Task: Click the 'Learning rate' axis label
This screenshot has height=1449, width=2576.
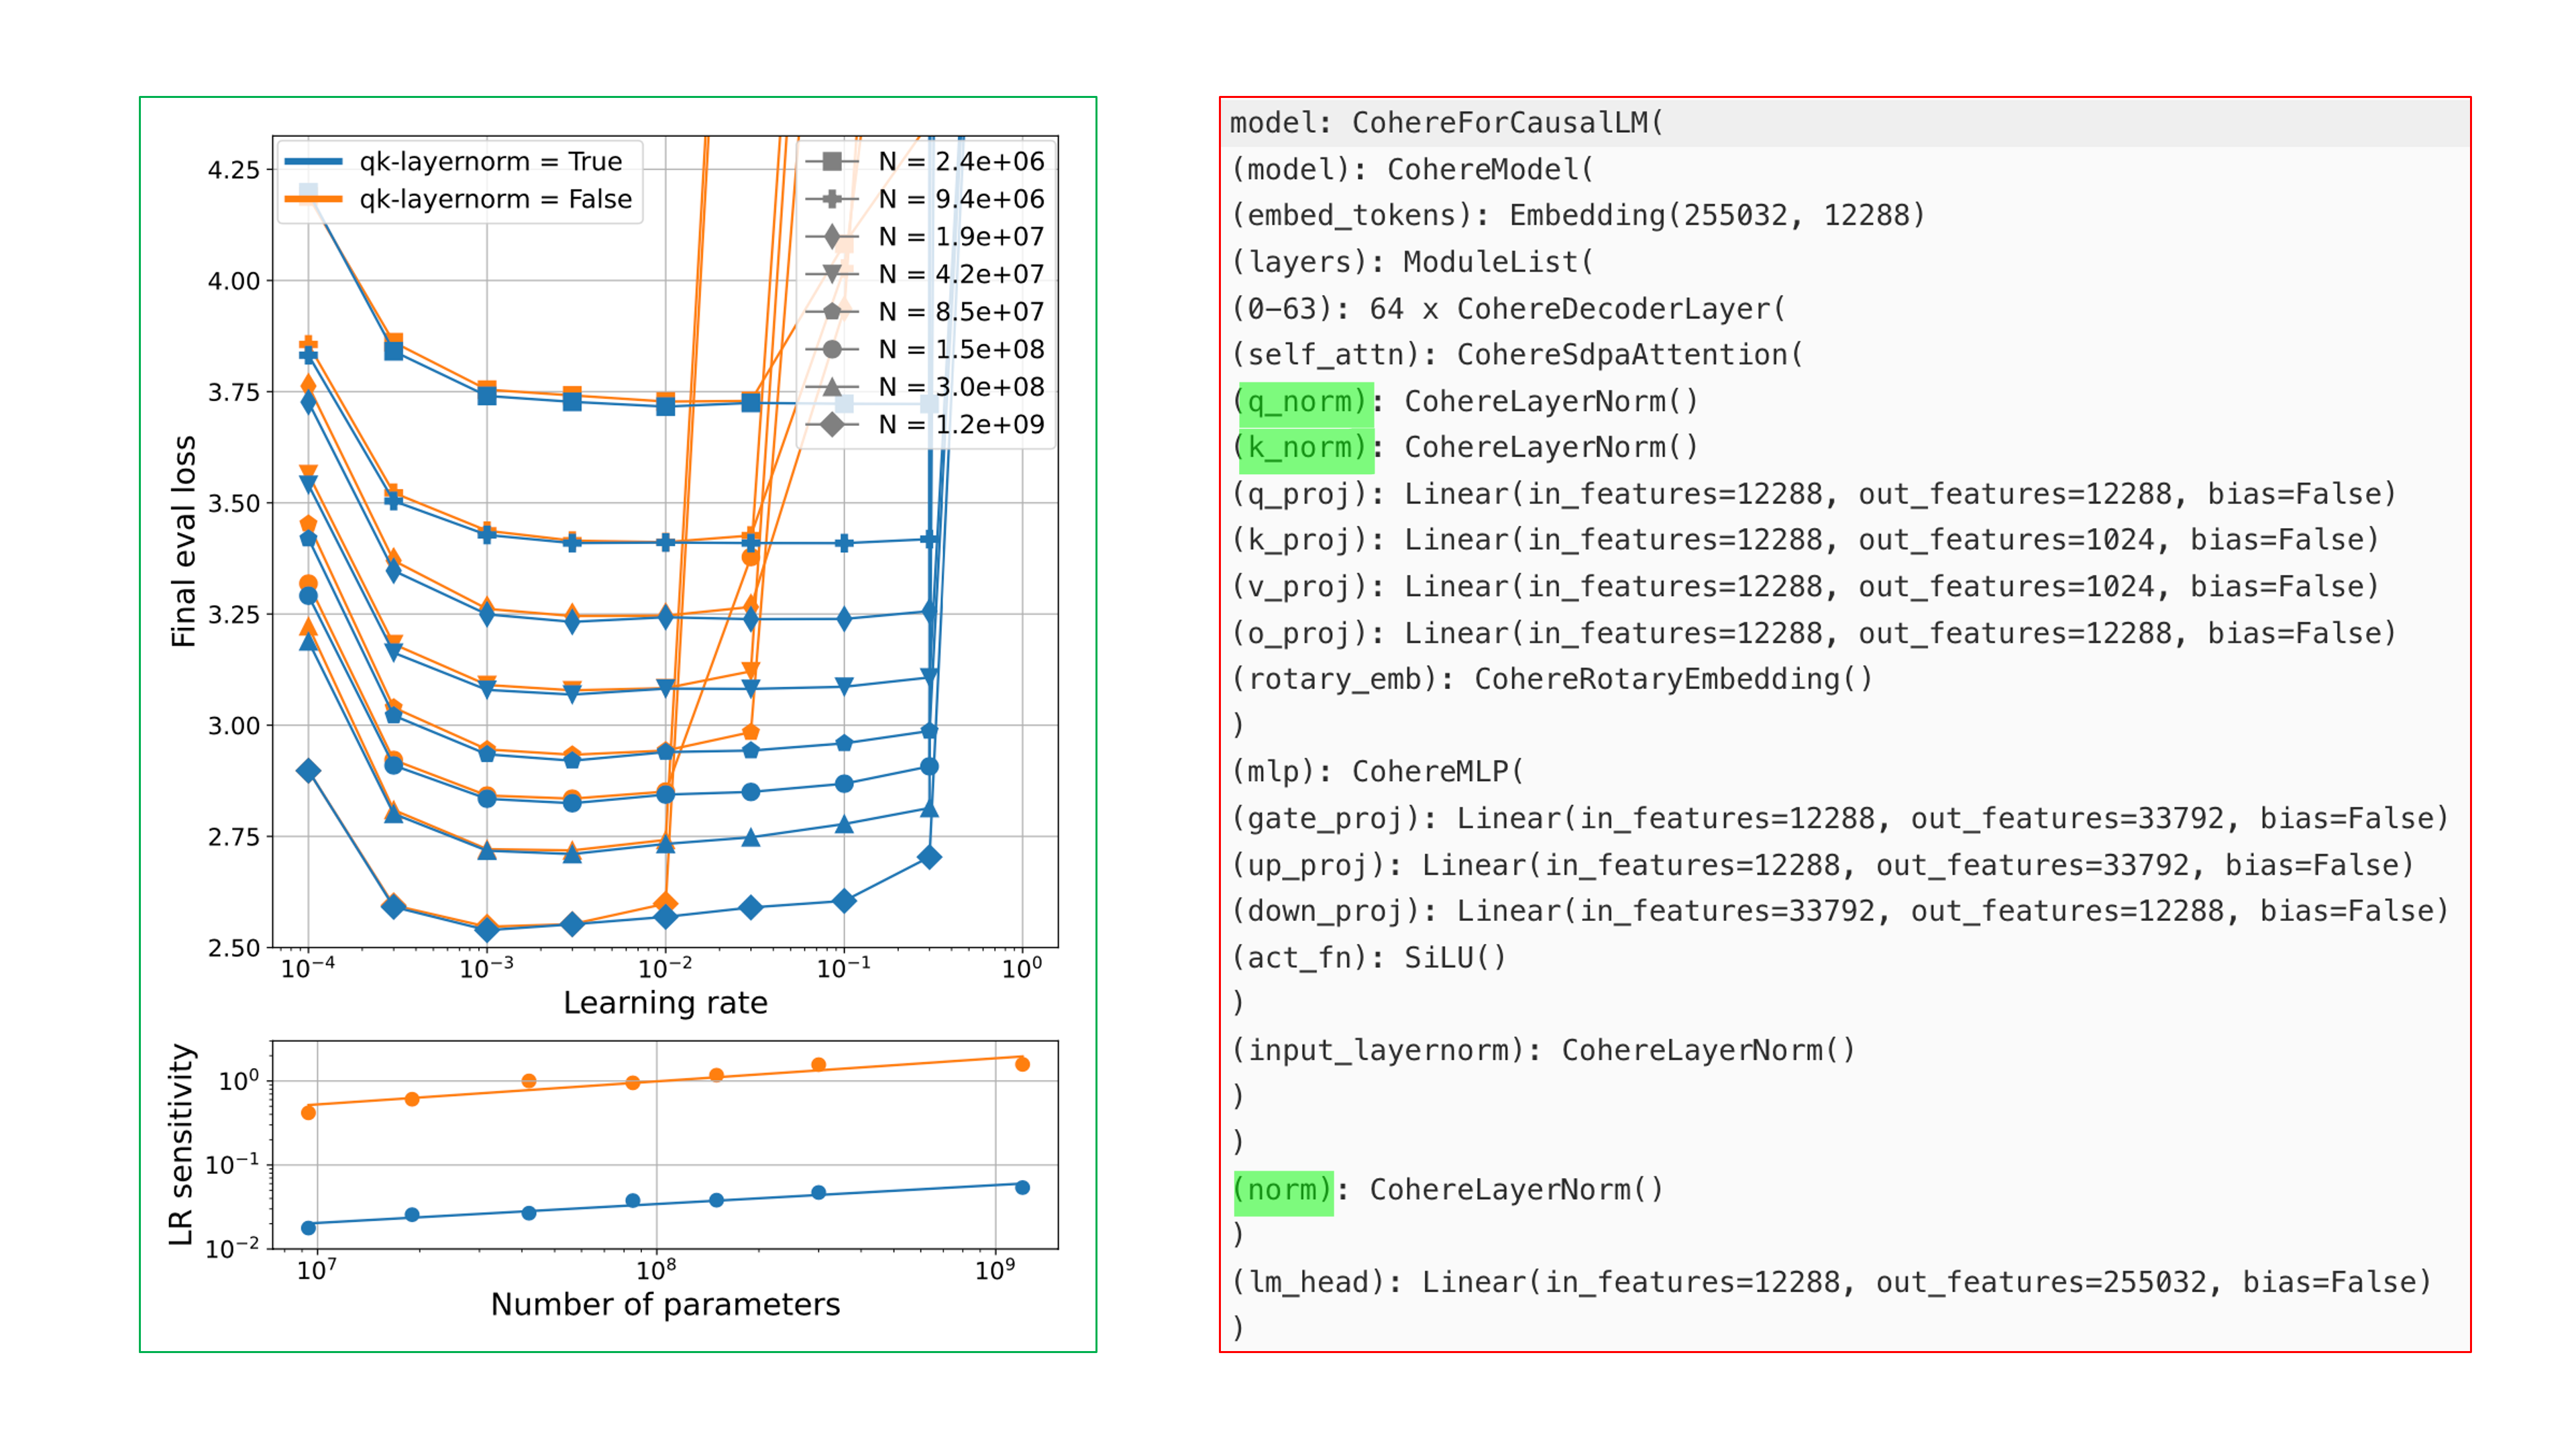Action: tap(666, 1002)
